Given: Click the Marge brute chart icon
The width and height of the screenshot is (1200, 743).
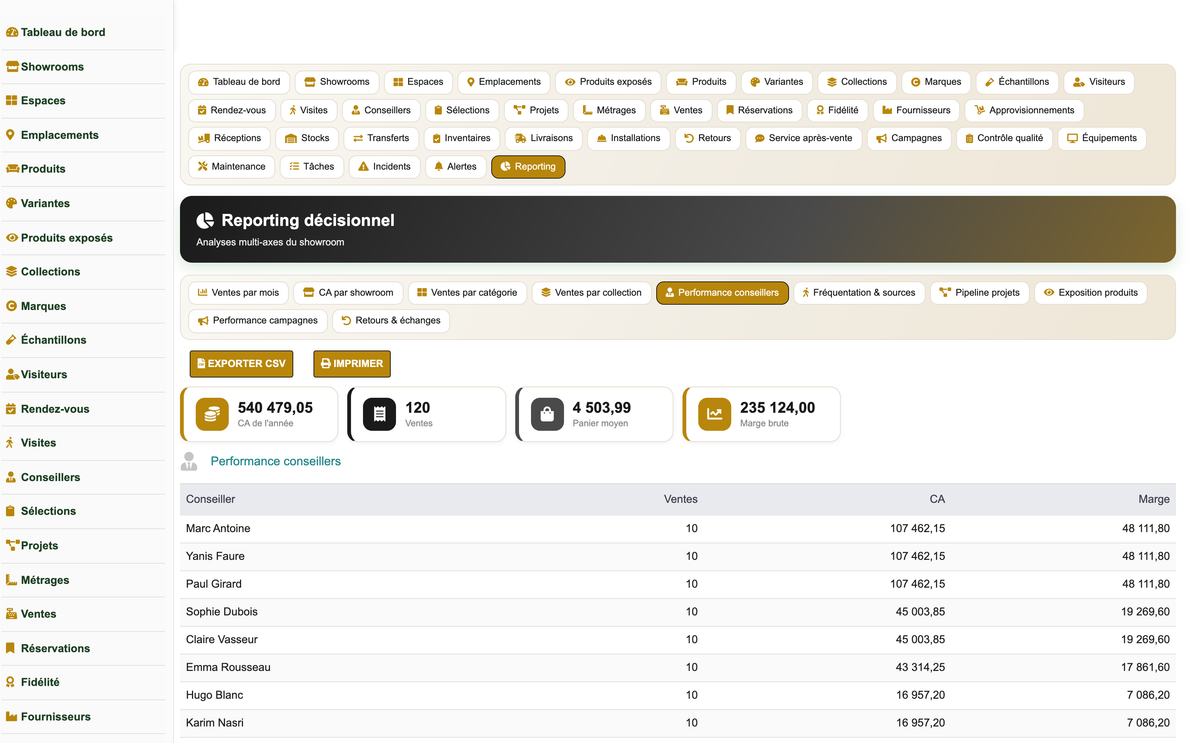Looking at the screenshot, I should [715, 414].
